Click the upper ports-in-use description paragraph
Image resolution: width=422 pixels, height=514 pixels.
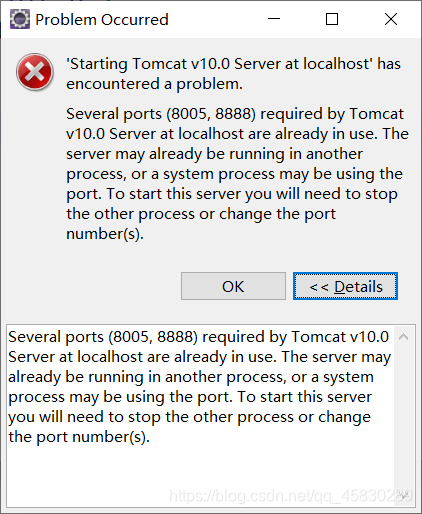point(237,174)
